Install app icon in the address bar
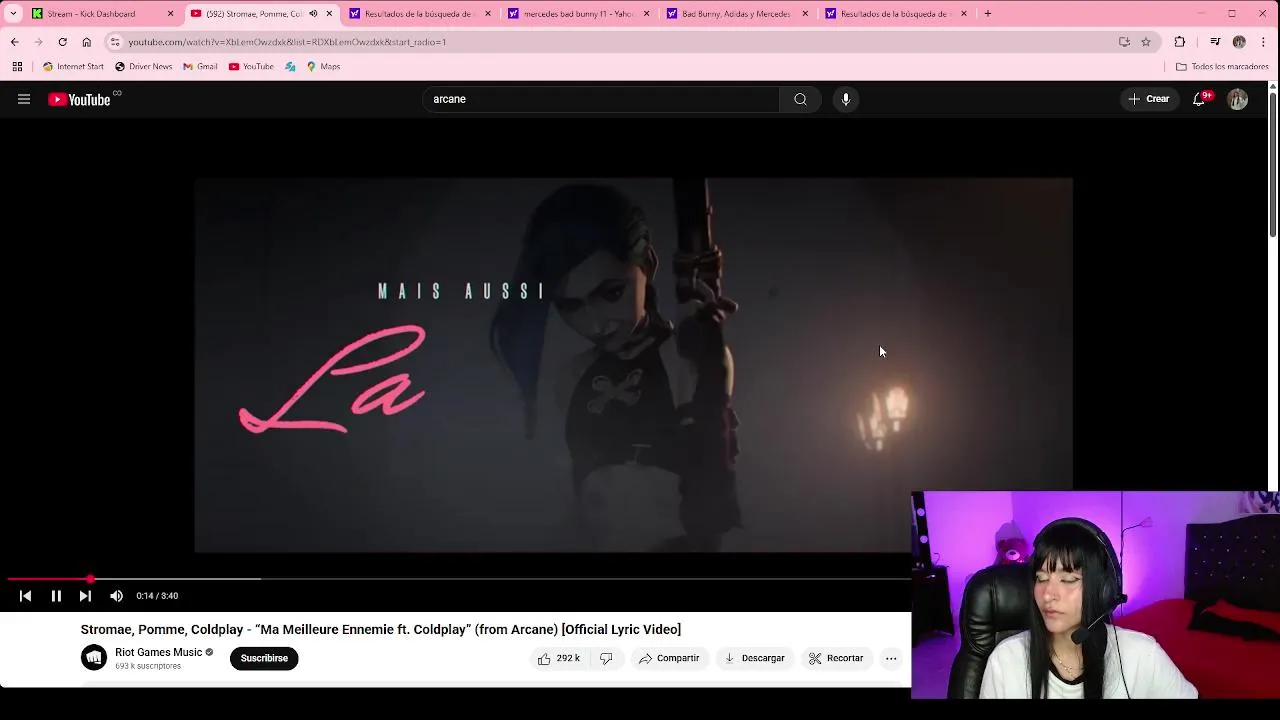The height and width of the screenshot is (720, 1280). coord(1124,42)
